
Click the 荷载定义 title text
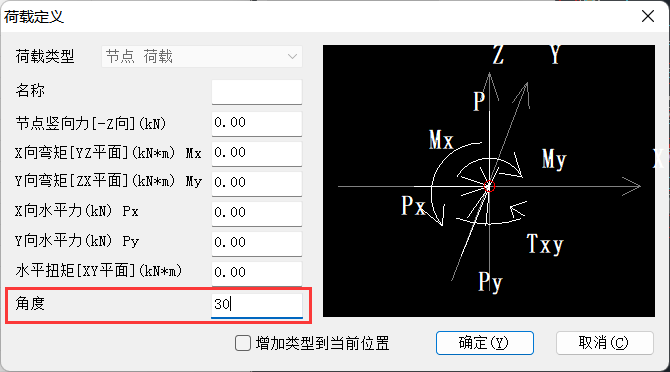tap(34, 17)
